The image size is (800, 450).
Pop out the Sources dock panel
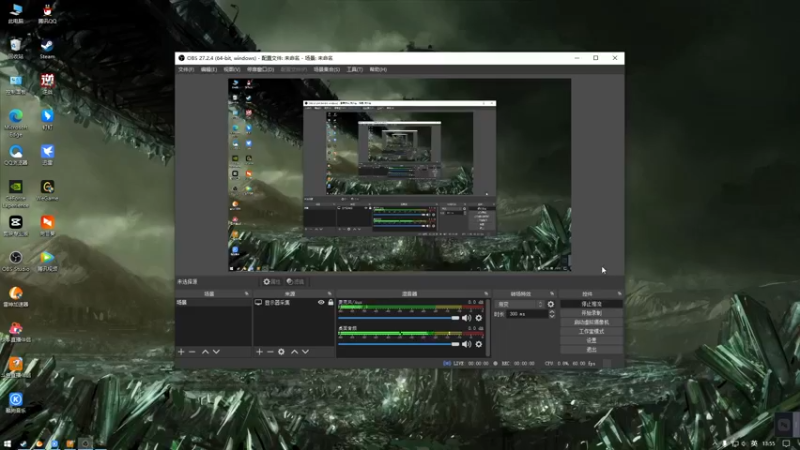pyautogui.click(x=330, y=294)
